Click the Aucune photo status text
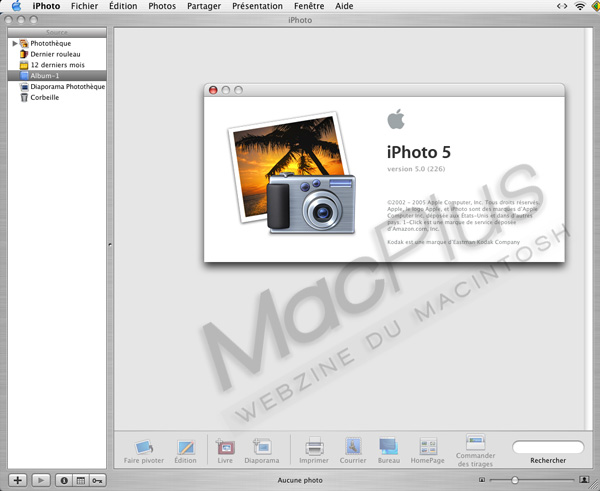The width and height of the screenshot is (600, 491). click(300, 480)
